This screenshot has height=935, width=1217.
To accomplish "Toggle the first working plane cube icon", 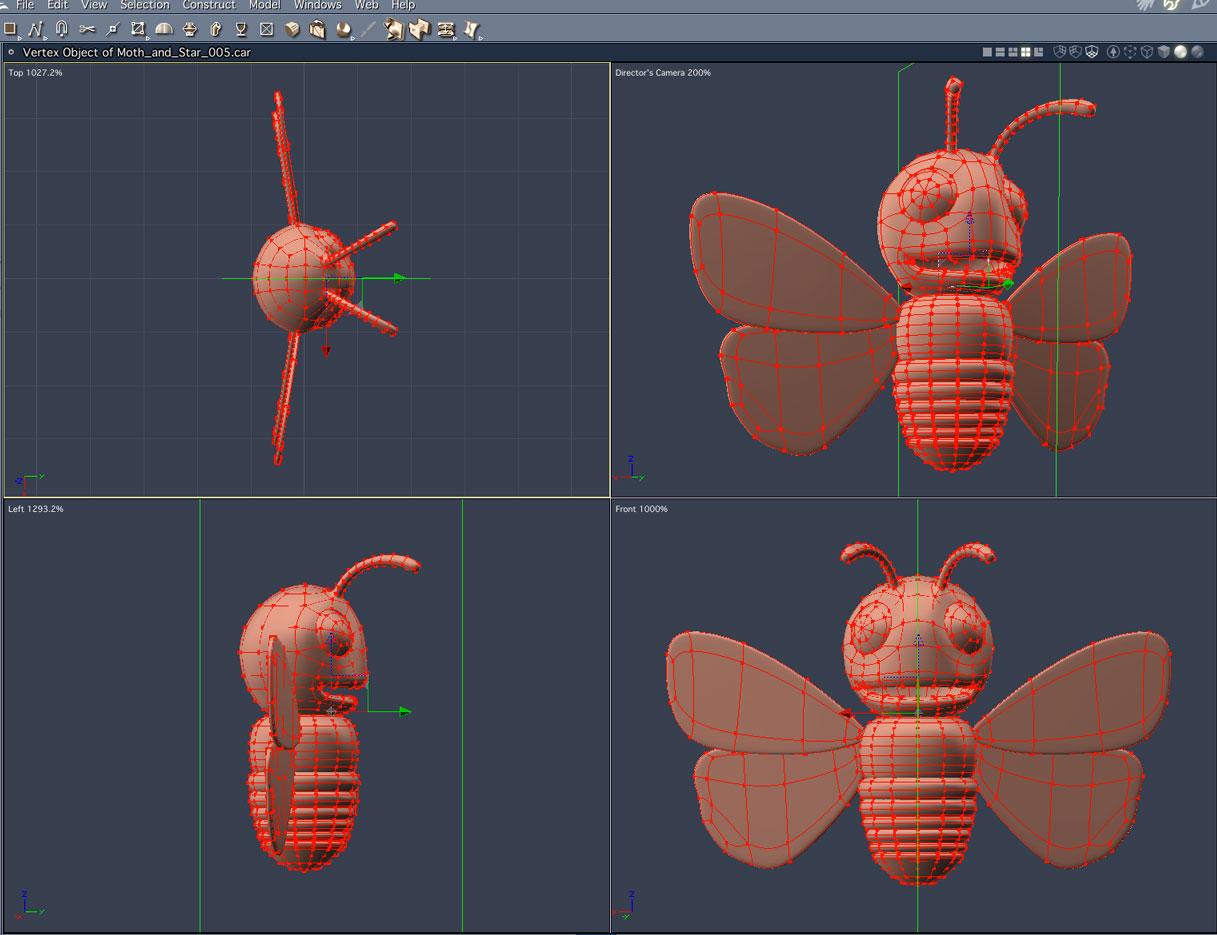I will 1061,52.
